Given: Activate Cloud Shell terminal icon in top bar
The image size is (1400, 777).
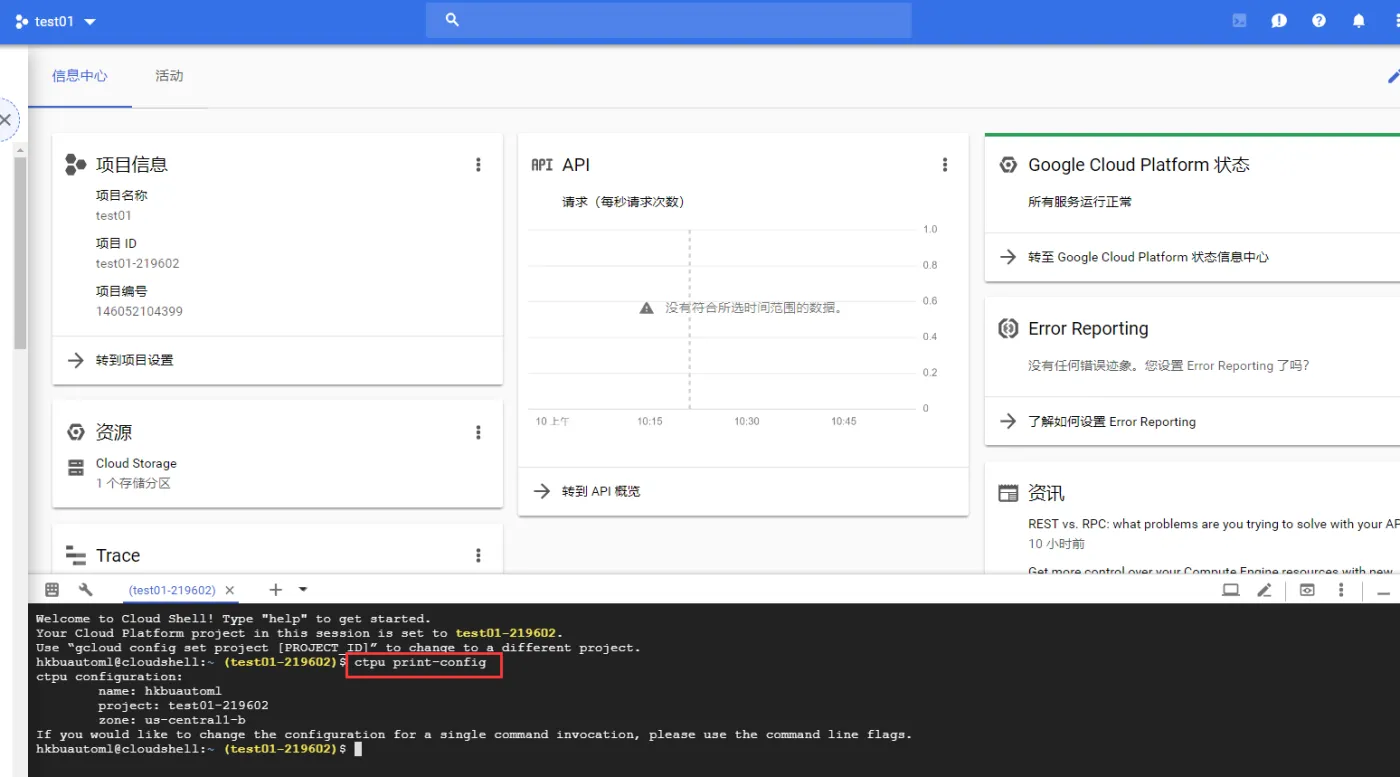Looking at the screenshot, I should [1239, 20].
